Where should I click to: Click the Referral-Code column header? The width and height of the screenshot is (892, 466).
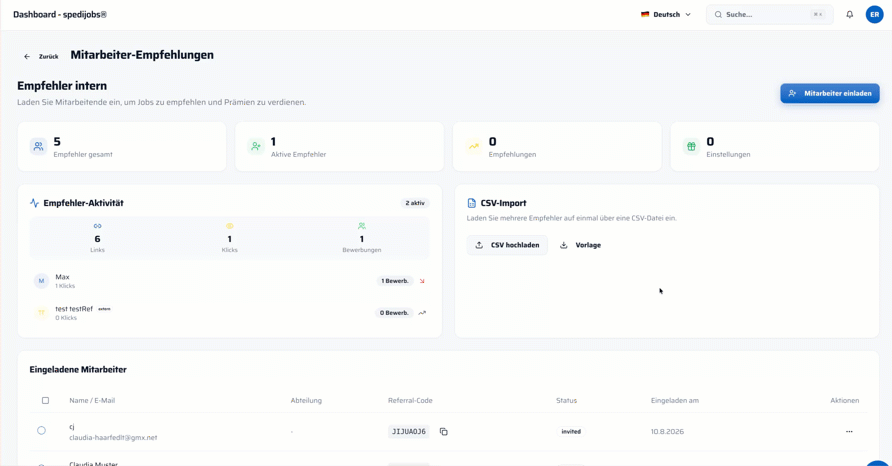pos(410,401)
